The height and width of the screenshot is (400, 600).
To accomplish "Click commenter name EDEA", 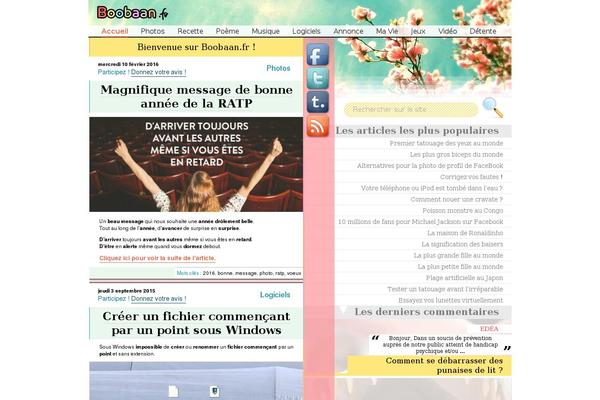I will click(x=489, y=329).
